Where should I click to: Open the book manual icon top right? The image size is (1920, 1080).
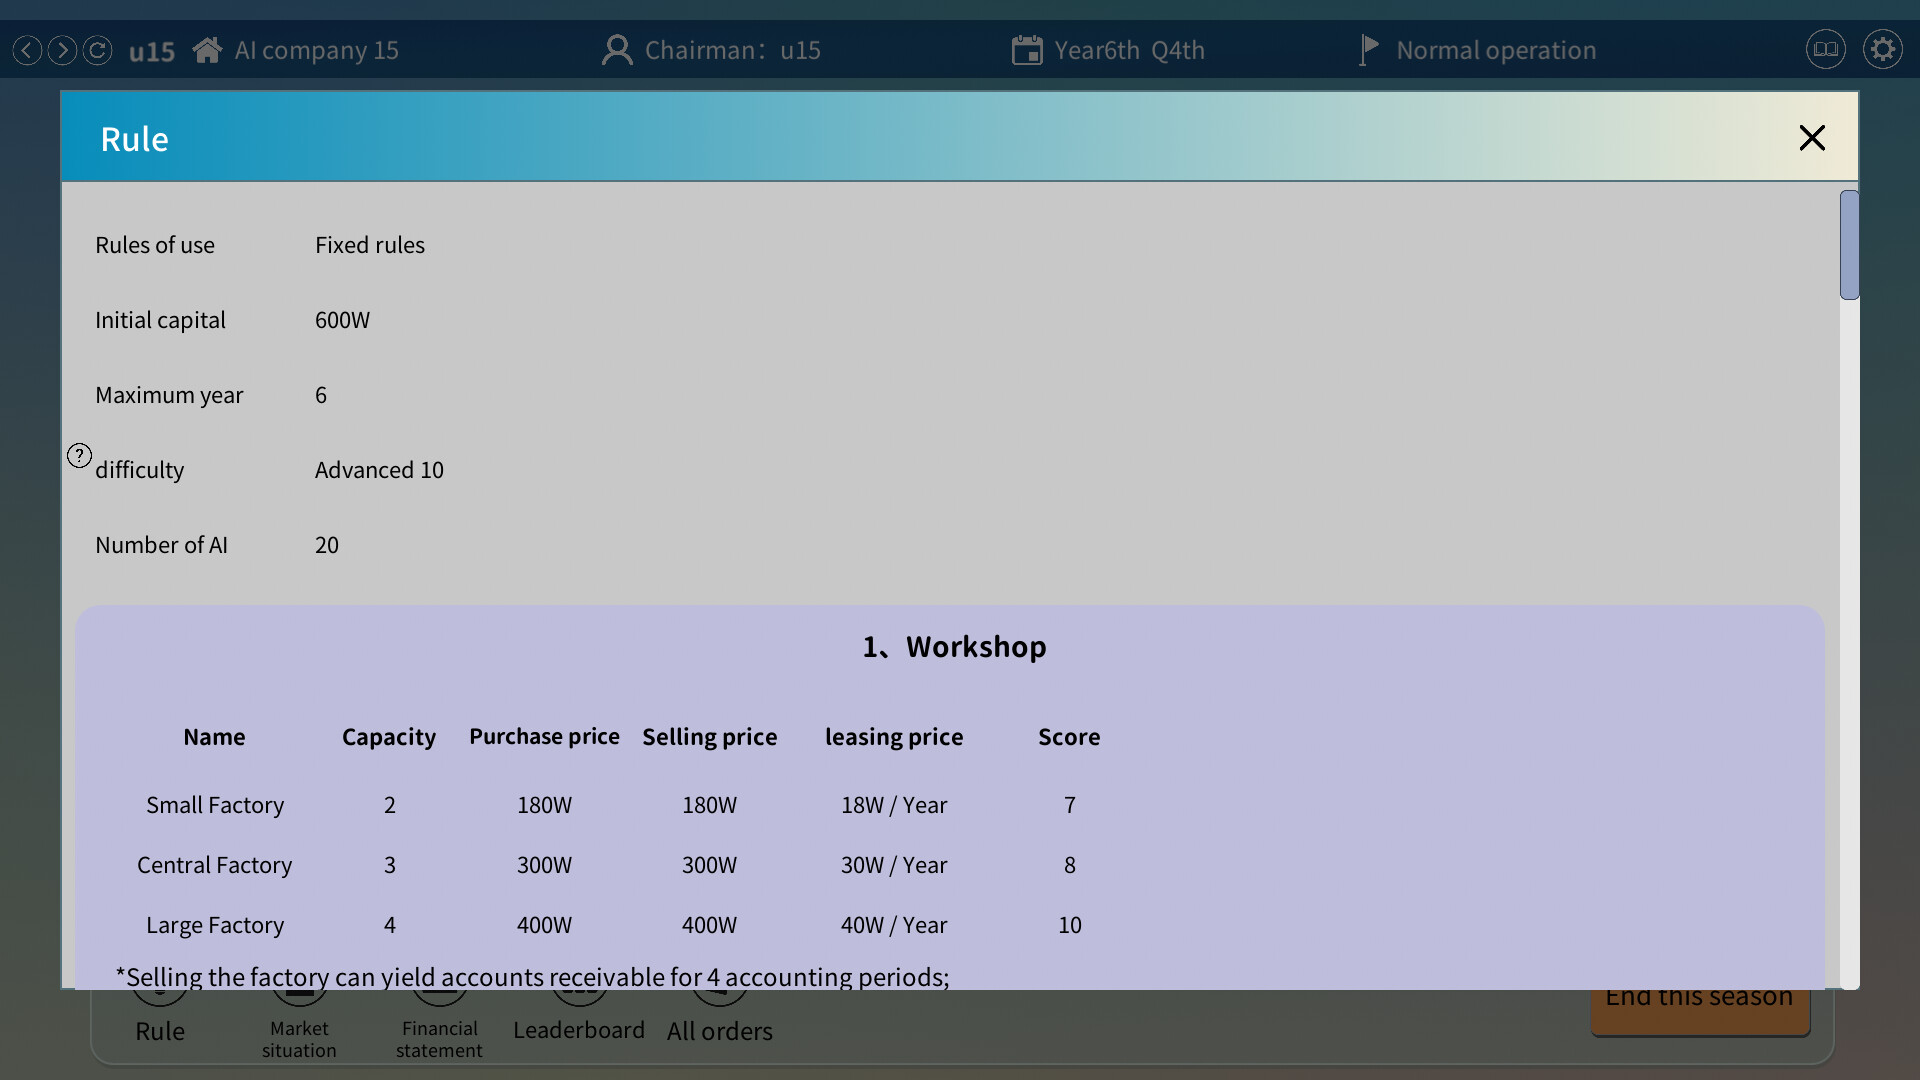click(x=1826, y=49)
